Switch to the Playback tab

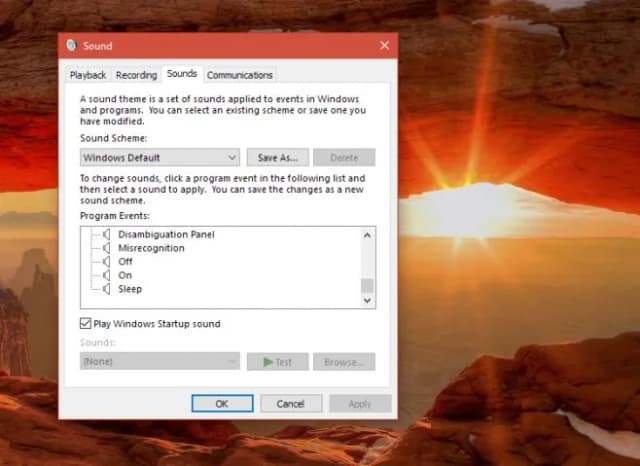tap(88, 75)
